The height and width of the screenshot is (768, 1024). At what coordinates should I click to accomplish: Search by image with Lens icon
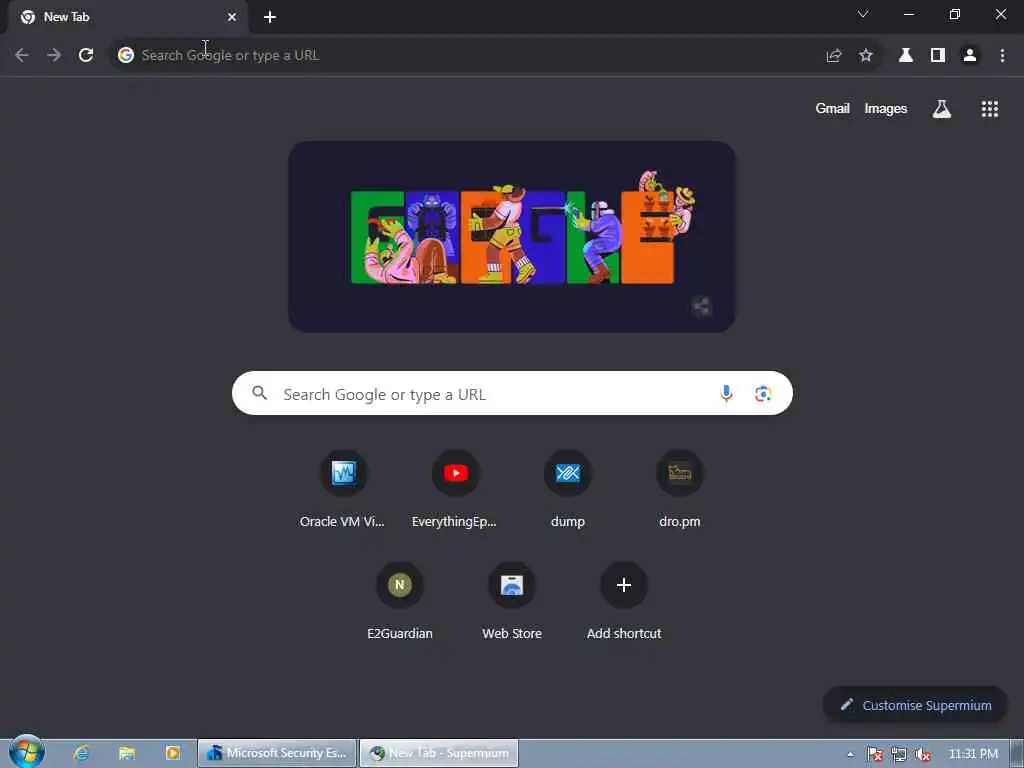763,394
